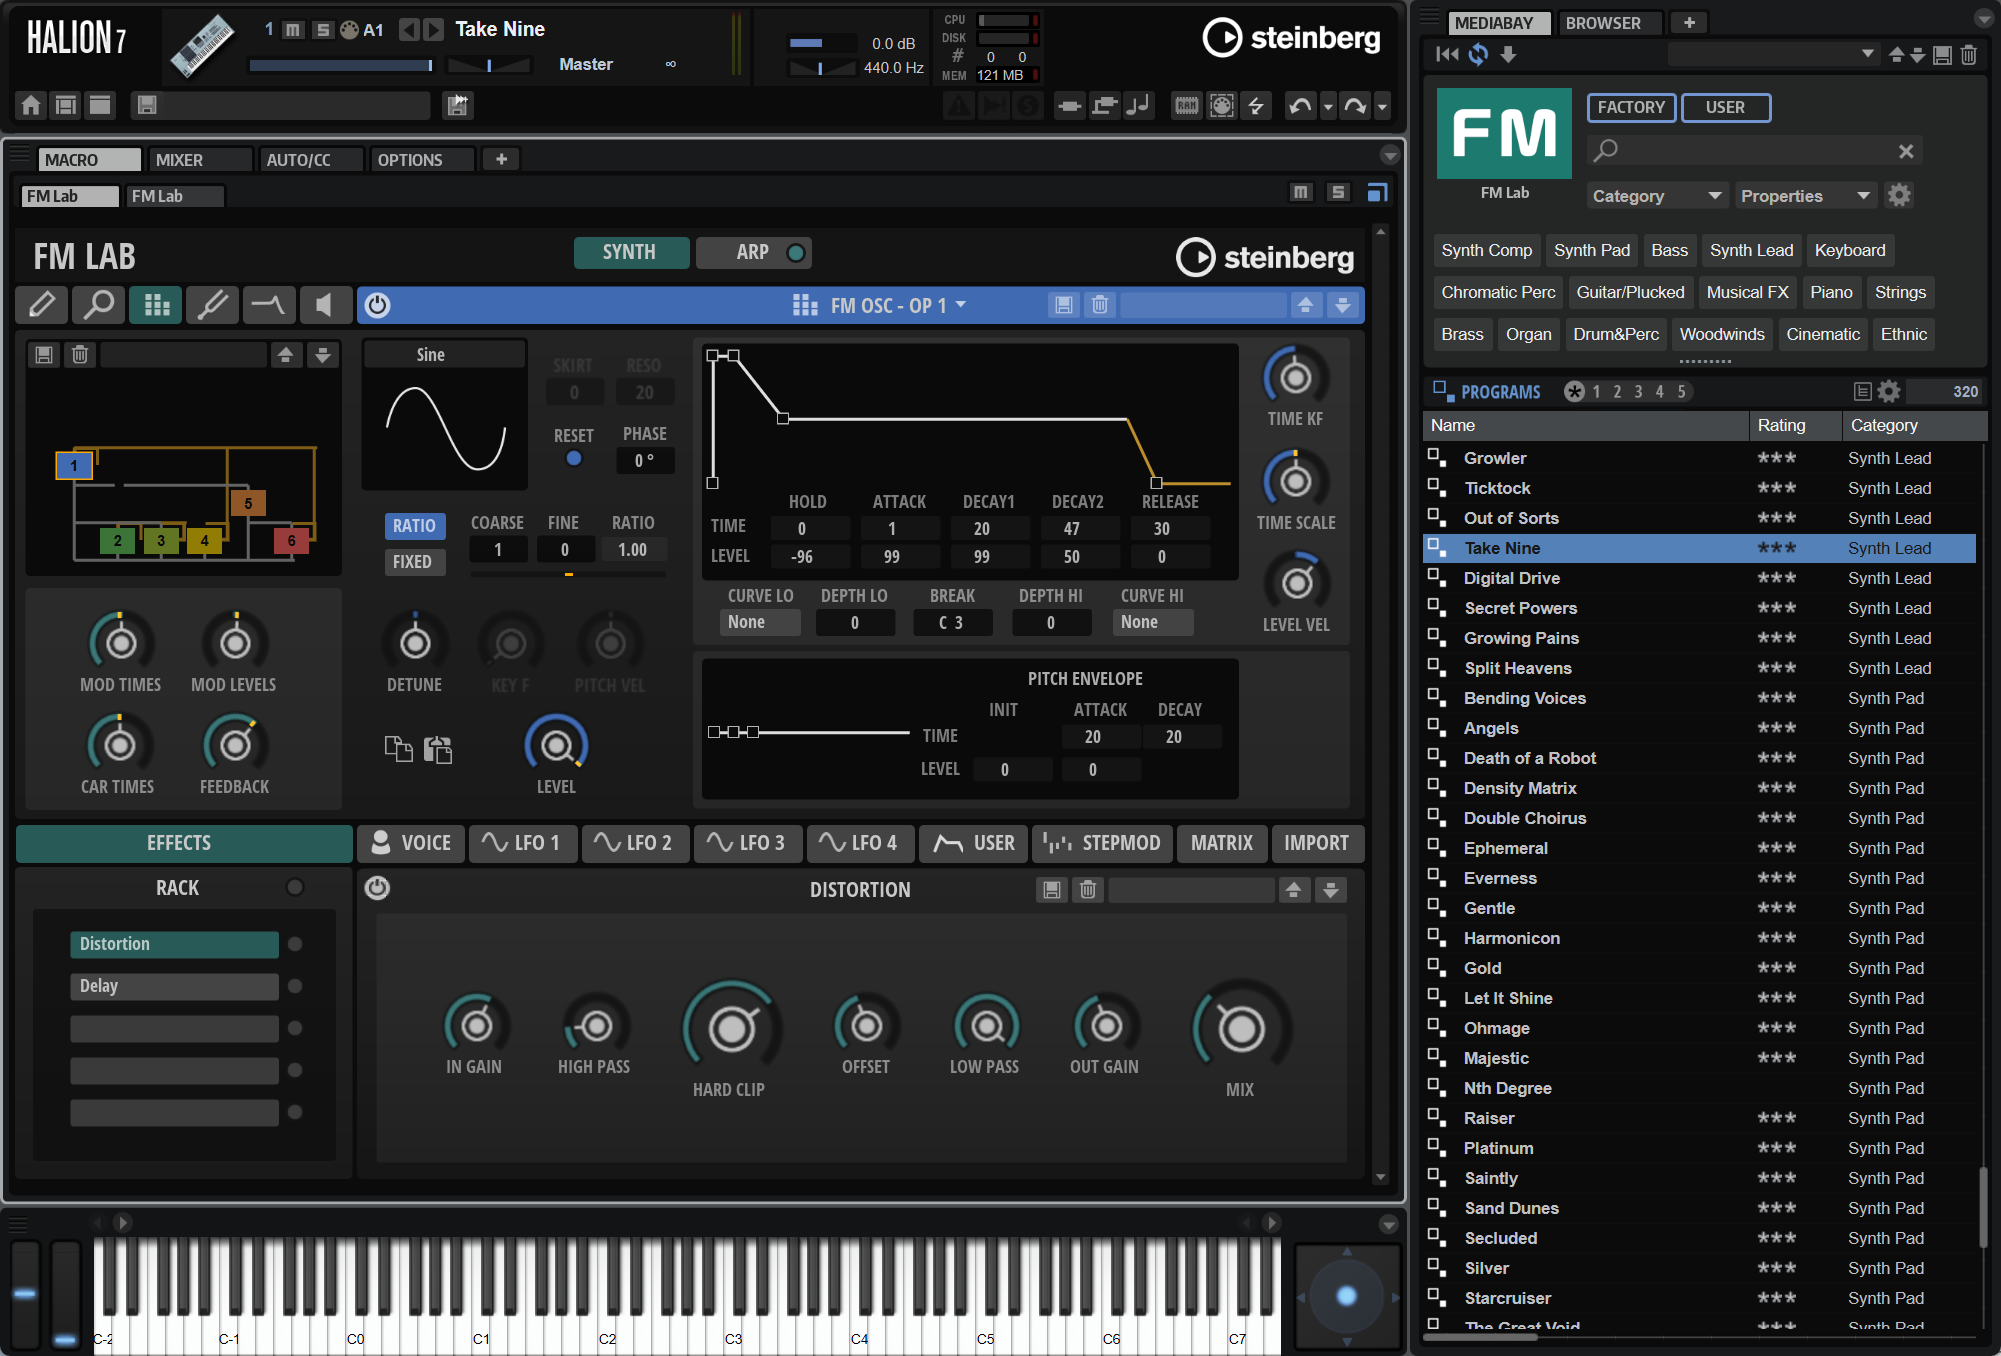Open the home icon in HALion toolbar
Image resolution: width=2001 pixels, height=1356 pixels.
click(x=31, y=105)
